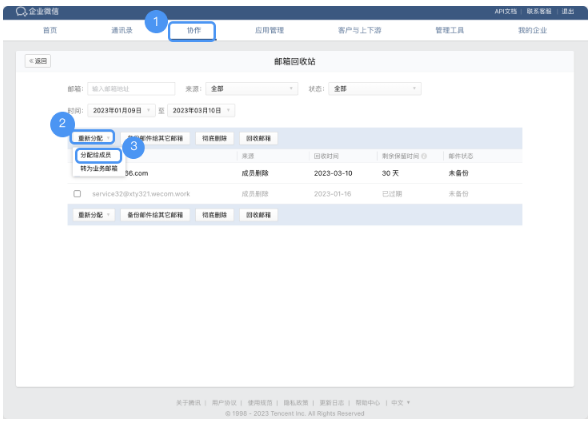Screen dimensions: 588x426
Task: Open 使用规范 footer link
Action: tap(260, 403)
